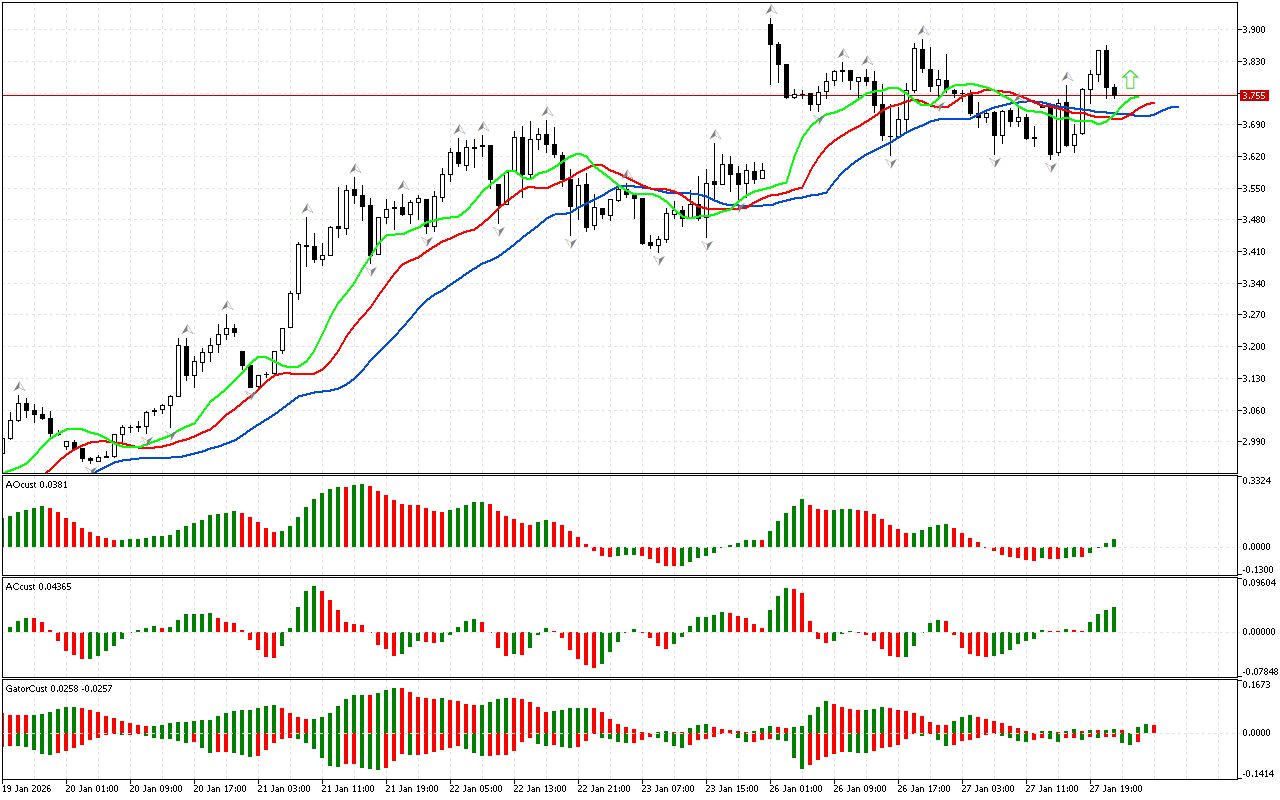
Task: Click the 26 Jan 01:00 time label
Action: pos(796,789)
